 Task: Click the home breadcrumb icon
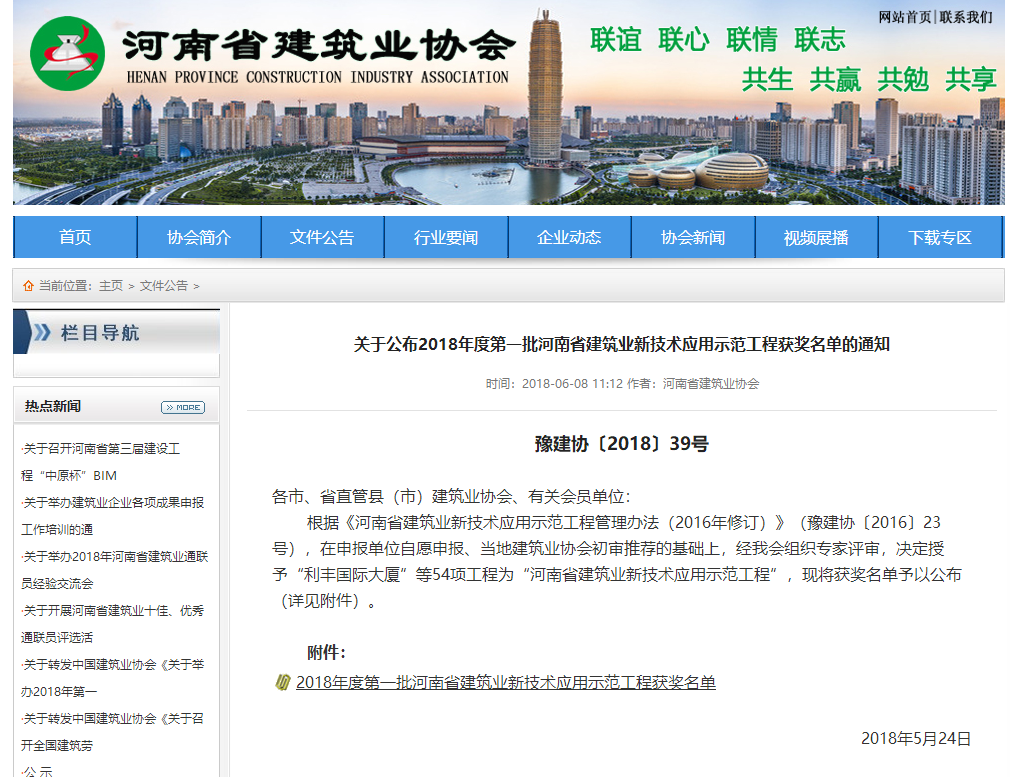pos(28,286)
